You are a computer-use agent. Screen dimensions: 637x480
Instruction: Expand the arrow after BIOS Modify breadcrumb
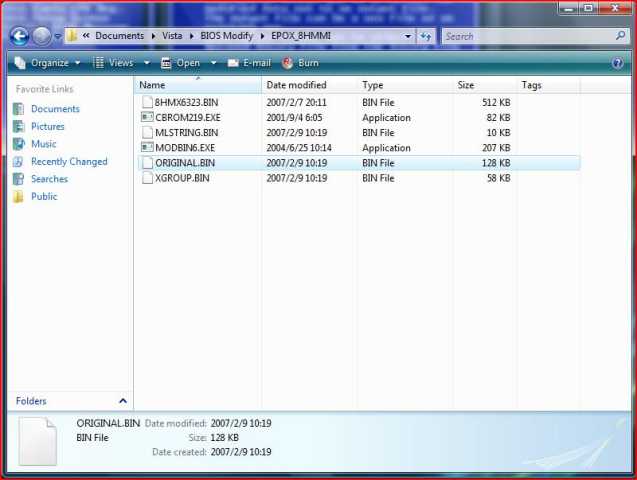[262, 36]
